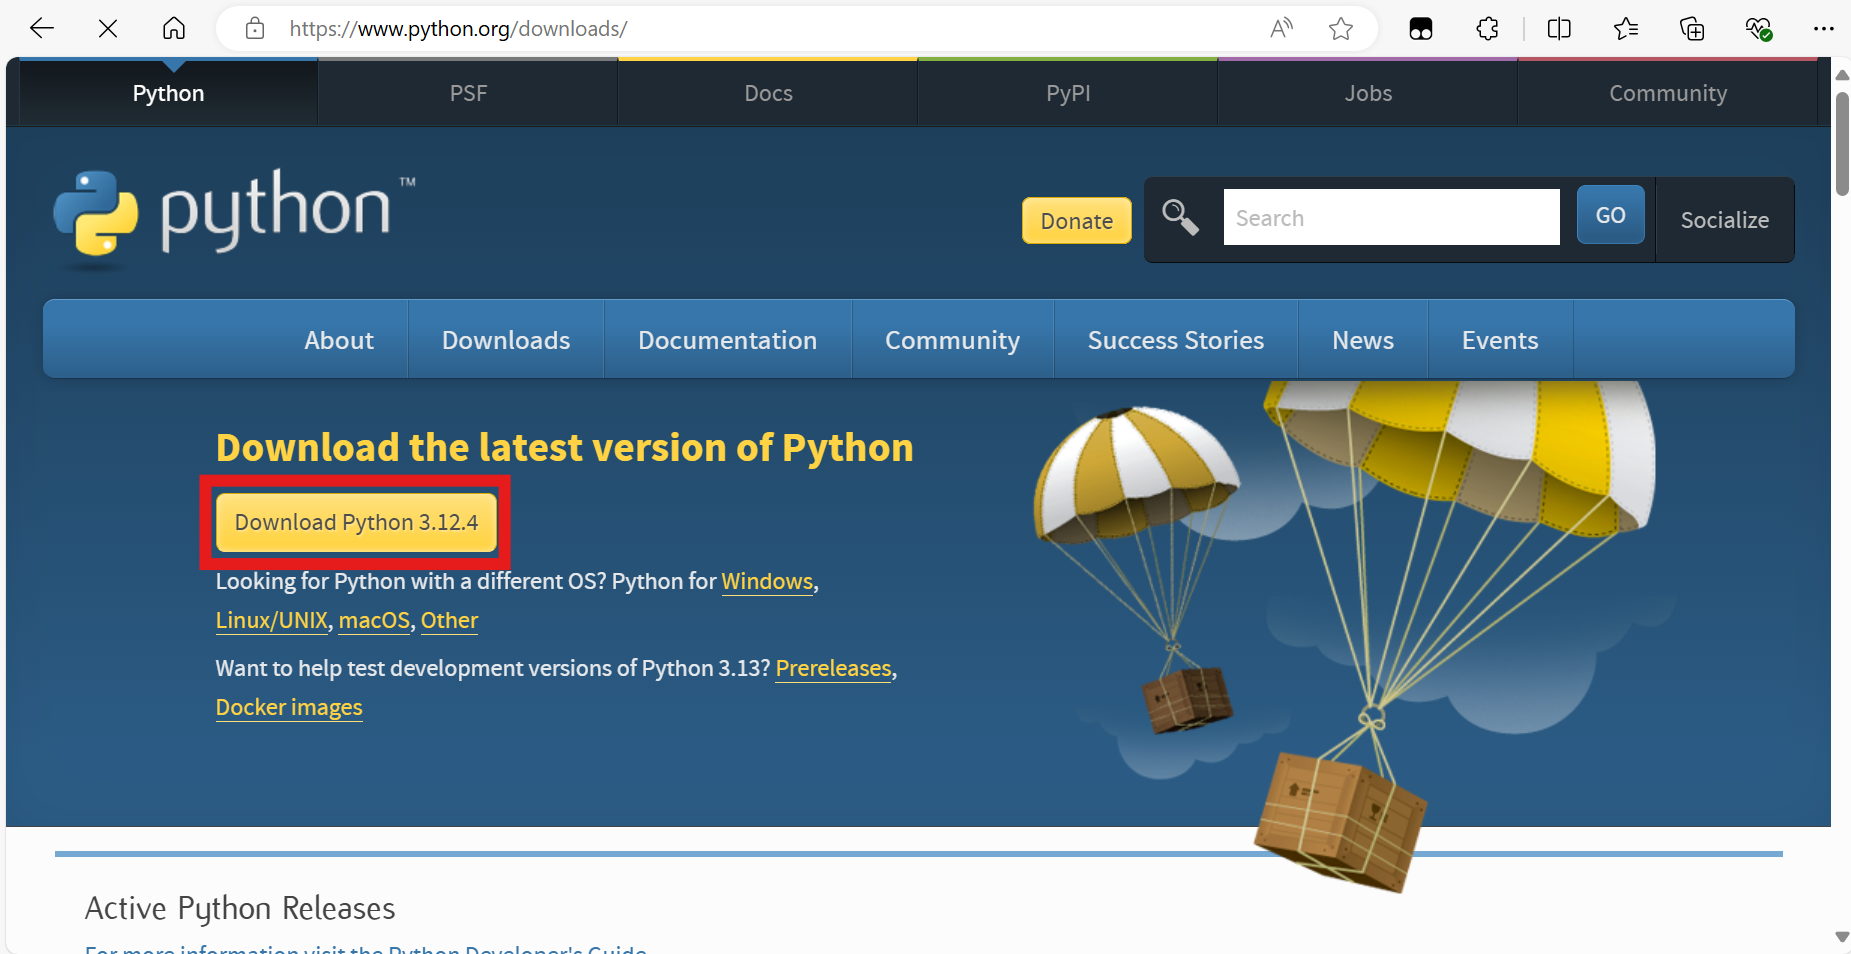View site information lock icon
Image resolution: width=1851 pixels, height=954 pixels.
click(x=255, y=29)
